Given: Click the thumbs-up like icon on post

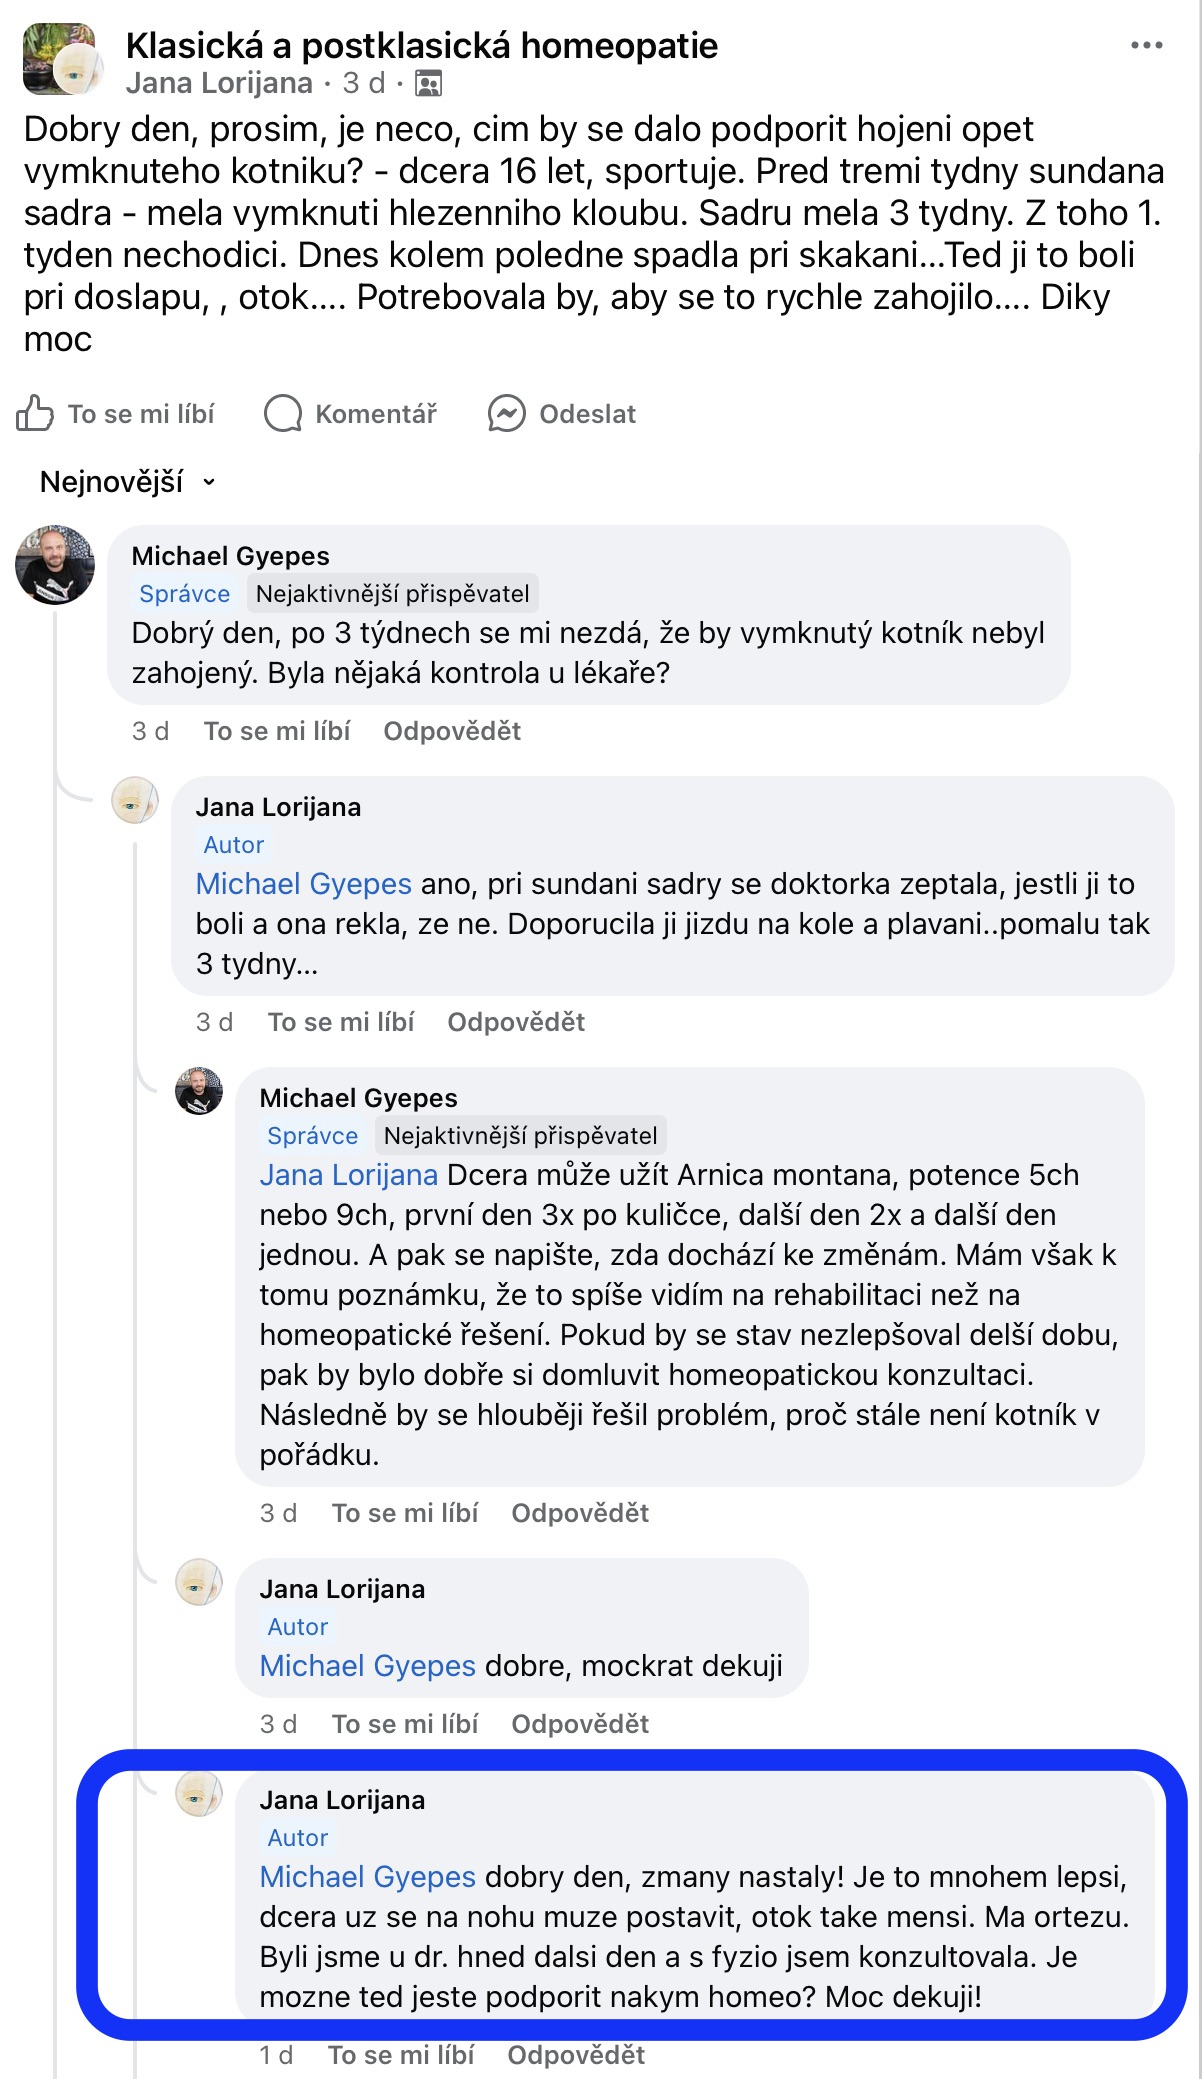Looking at the screenshot, I should pyautogui.click(x=35, y=413).
